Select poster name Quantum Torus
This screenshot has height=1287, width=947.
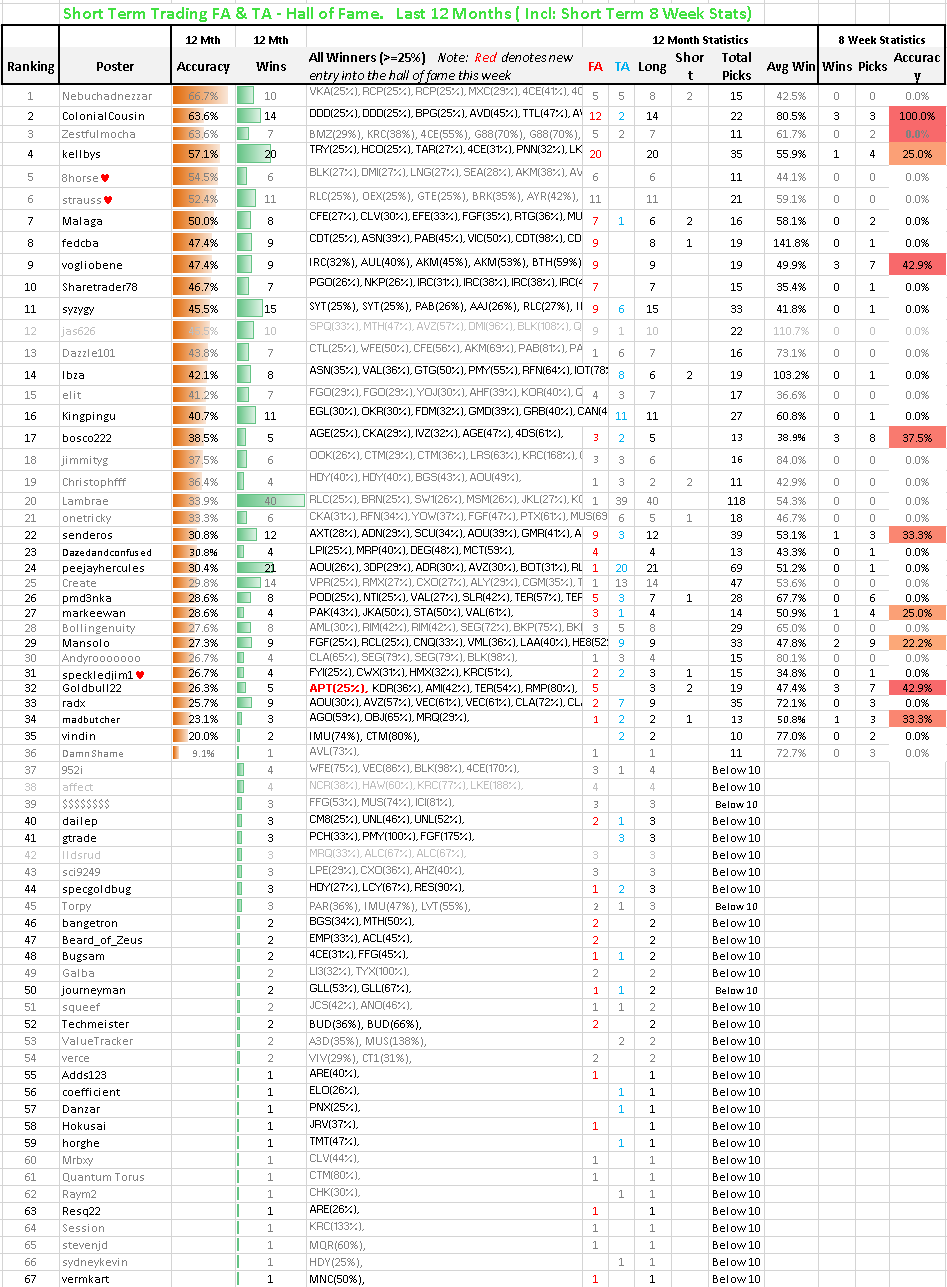tap(103, 1177)
